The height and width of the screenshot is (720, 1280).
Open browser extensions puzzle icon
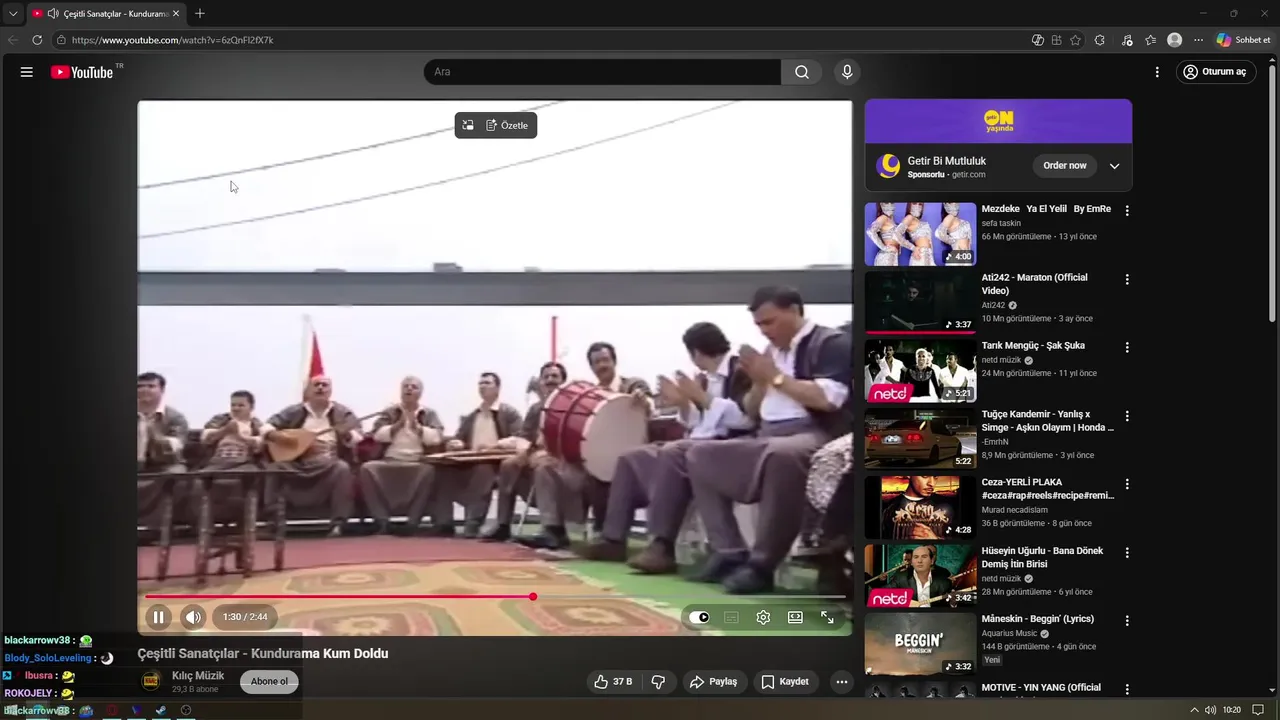[x=1100, y=40]
